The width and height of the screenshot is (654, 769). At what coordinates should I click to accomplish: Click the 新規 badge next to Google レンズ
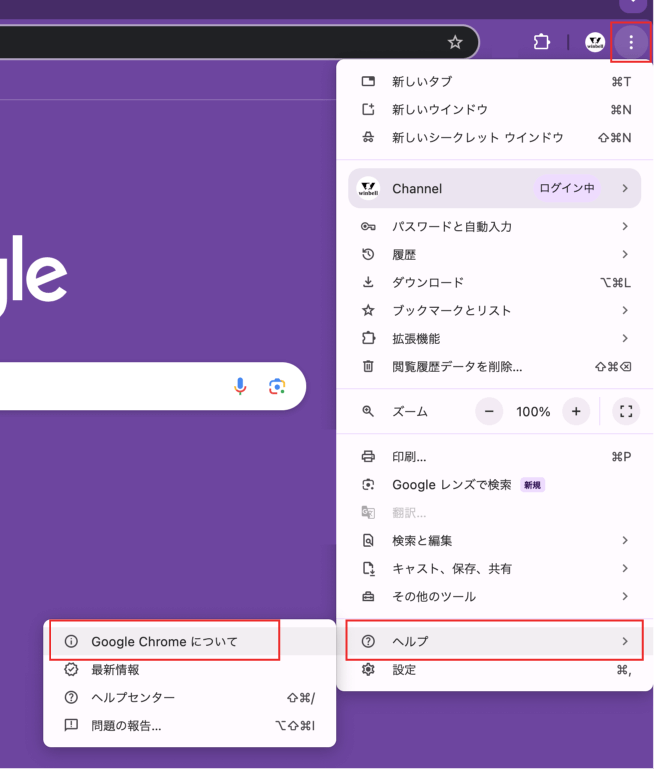[x=532, y=485]
